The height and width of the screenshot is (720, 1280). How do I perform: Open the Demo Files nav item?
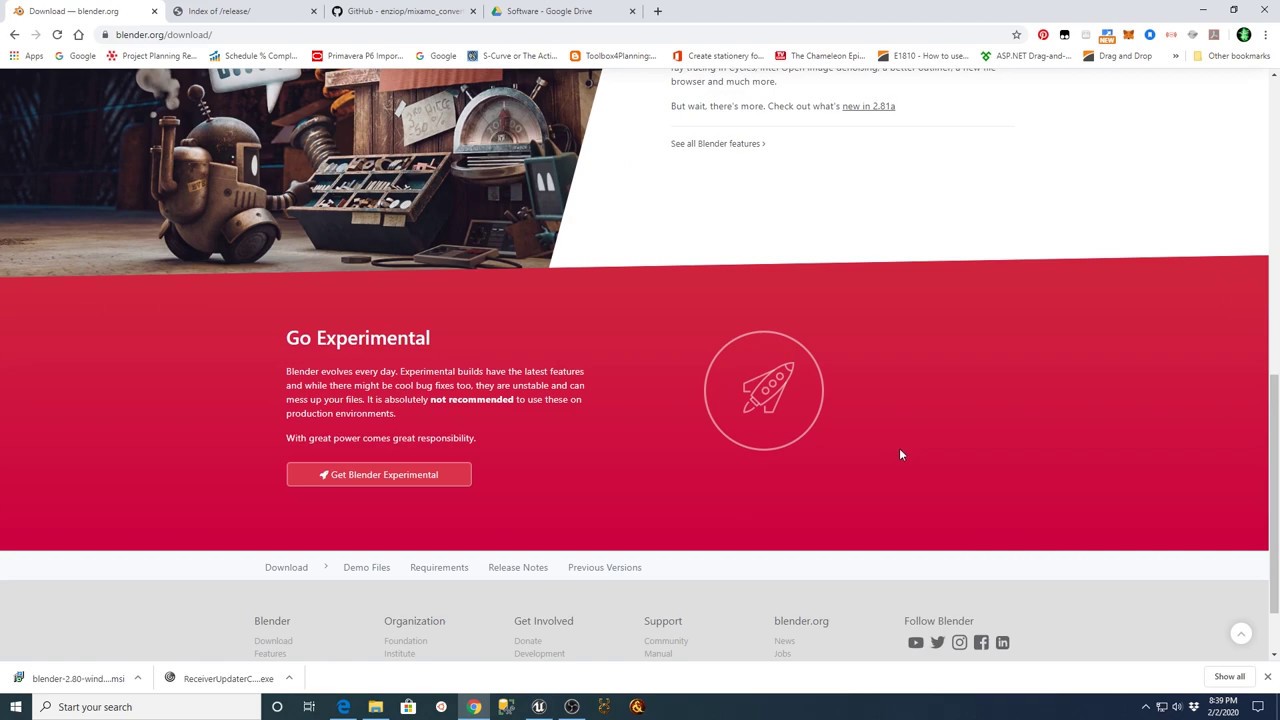point(366,567)
